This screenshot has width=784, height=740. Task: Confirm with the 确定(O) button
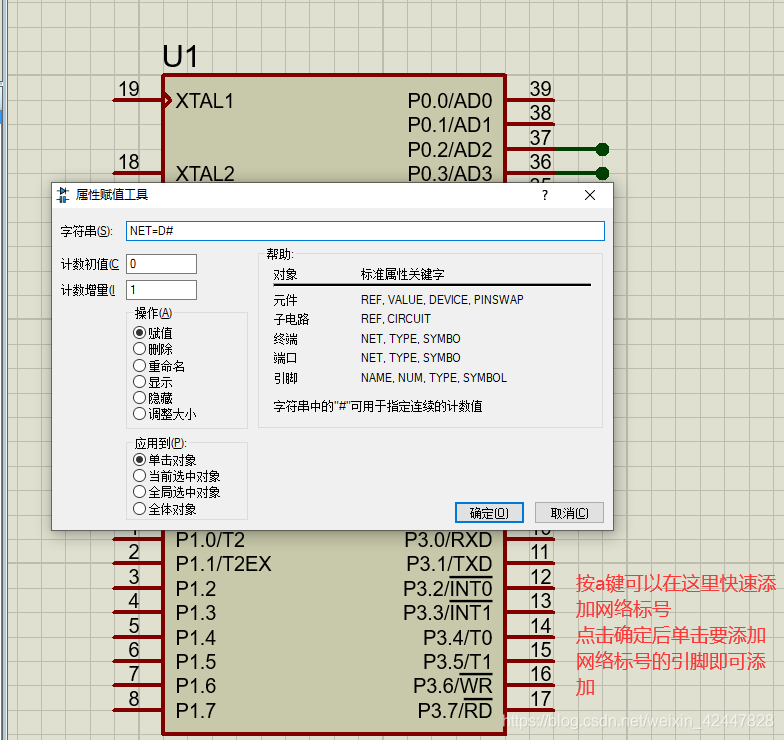click(x=489, y=512)
